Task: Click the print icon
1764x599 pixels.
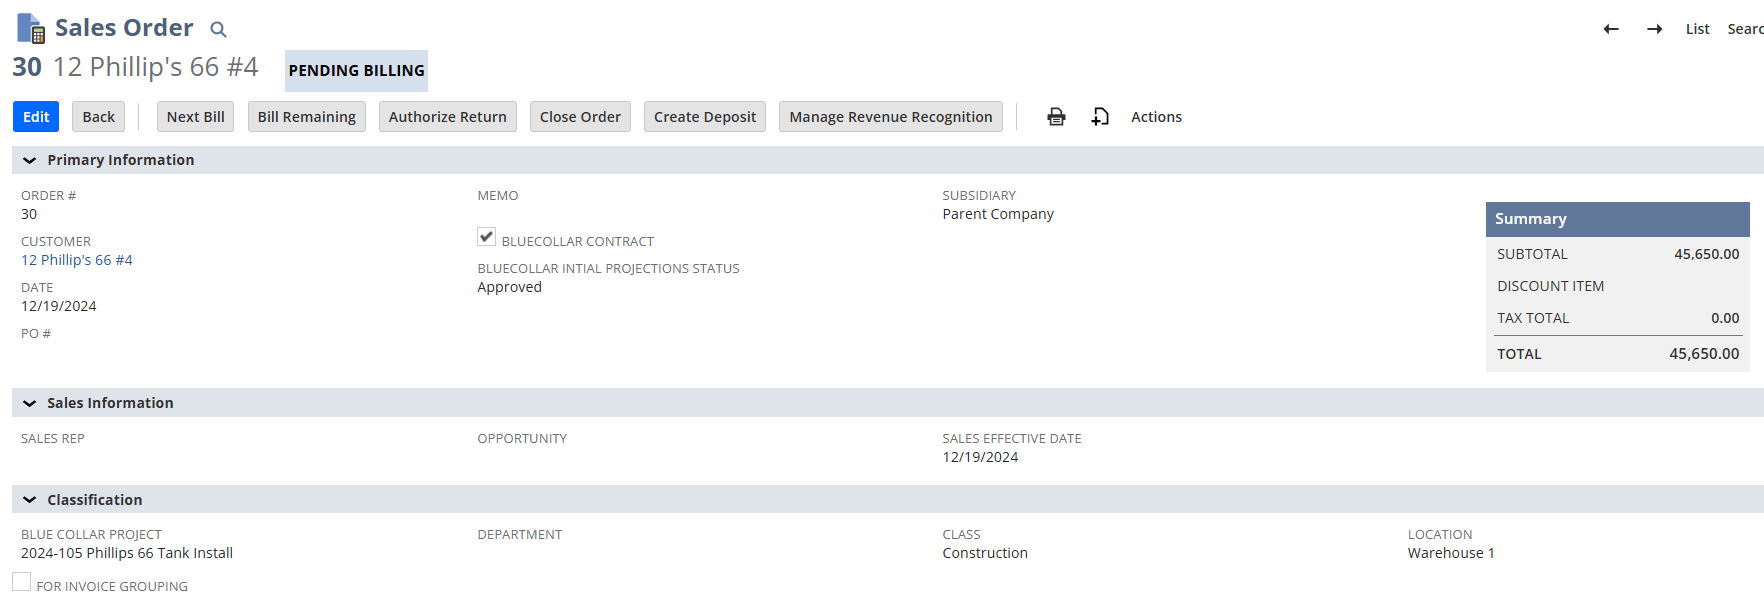Action: coord(1056,117)
